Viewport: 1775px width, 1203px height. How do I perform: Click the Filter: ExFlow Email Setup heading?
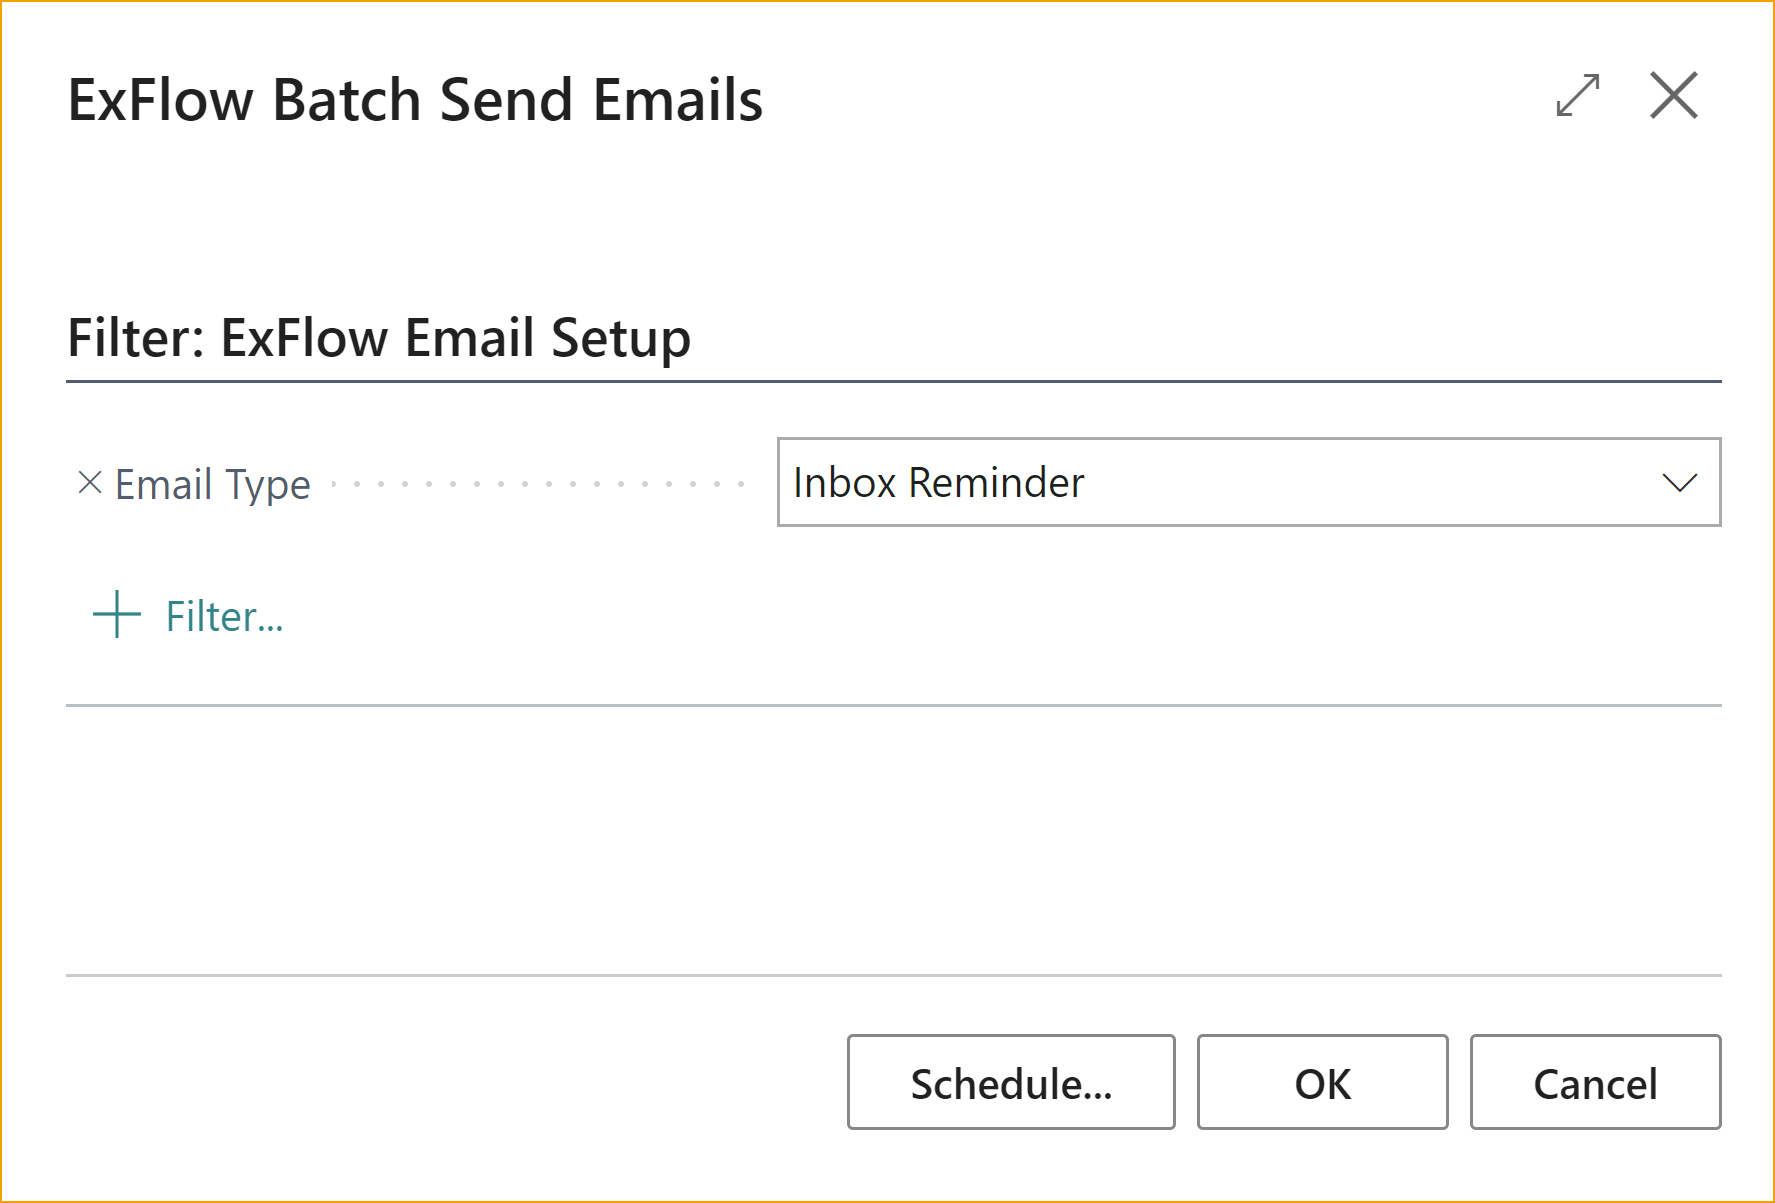(378, 337)
